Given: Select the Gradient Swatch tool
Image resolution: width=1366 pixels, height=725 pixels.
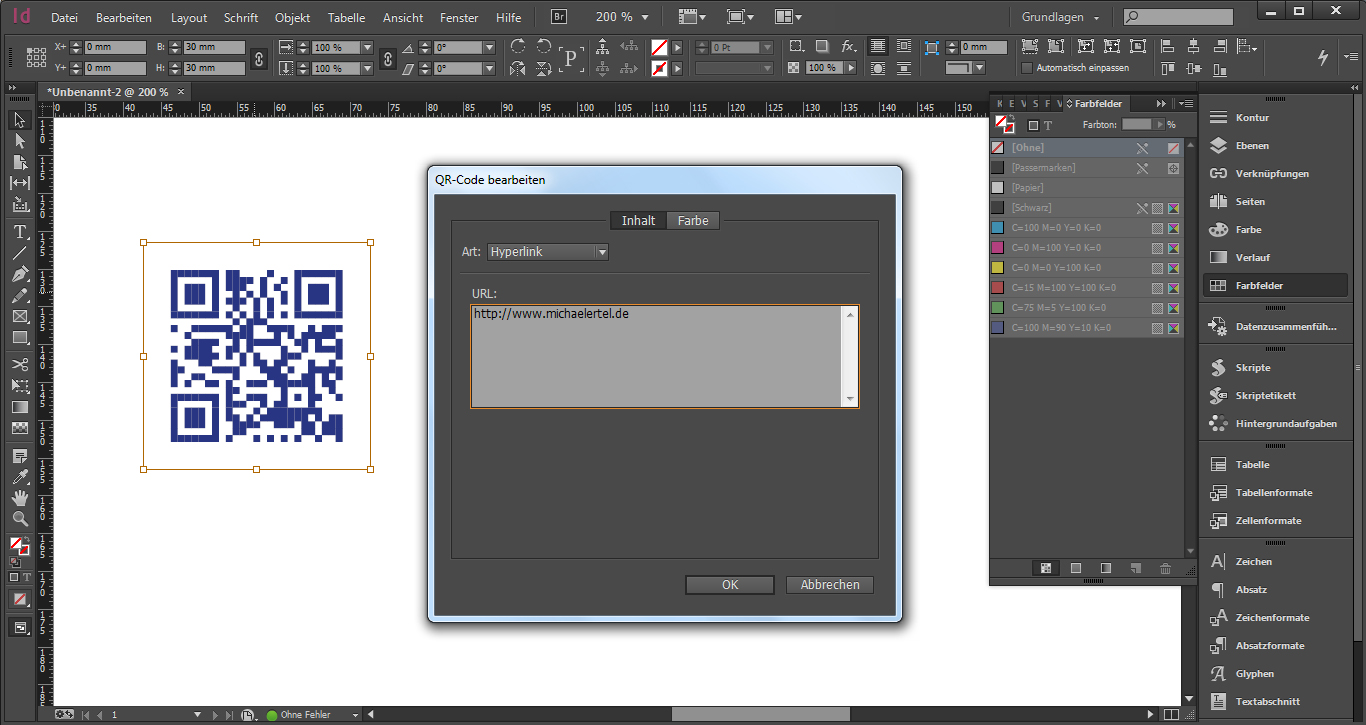Looking at the screenshot, I should pyautogui.click(x=20, y=407).
